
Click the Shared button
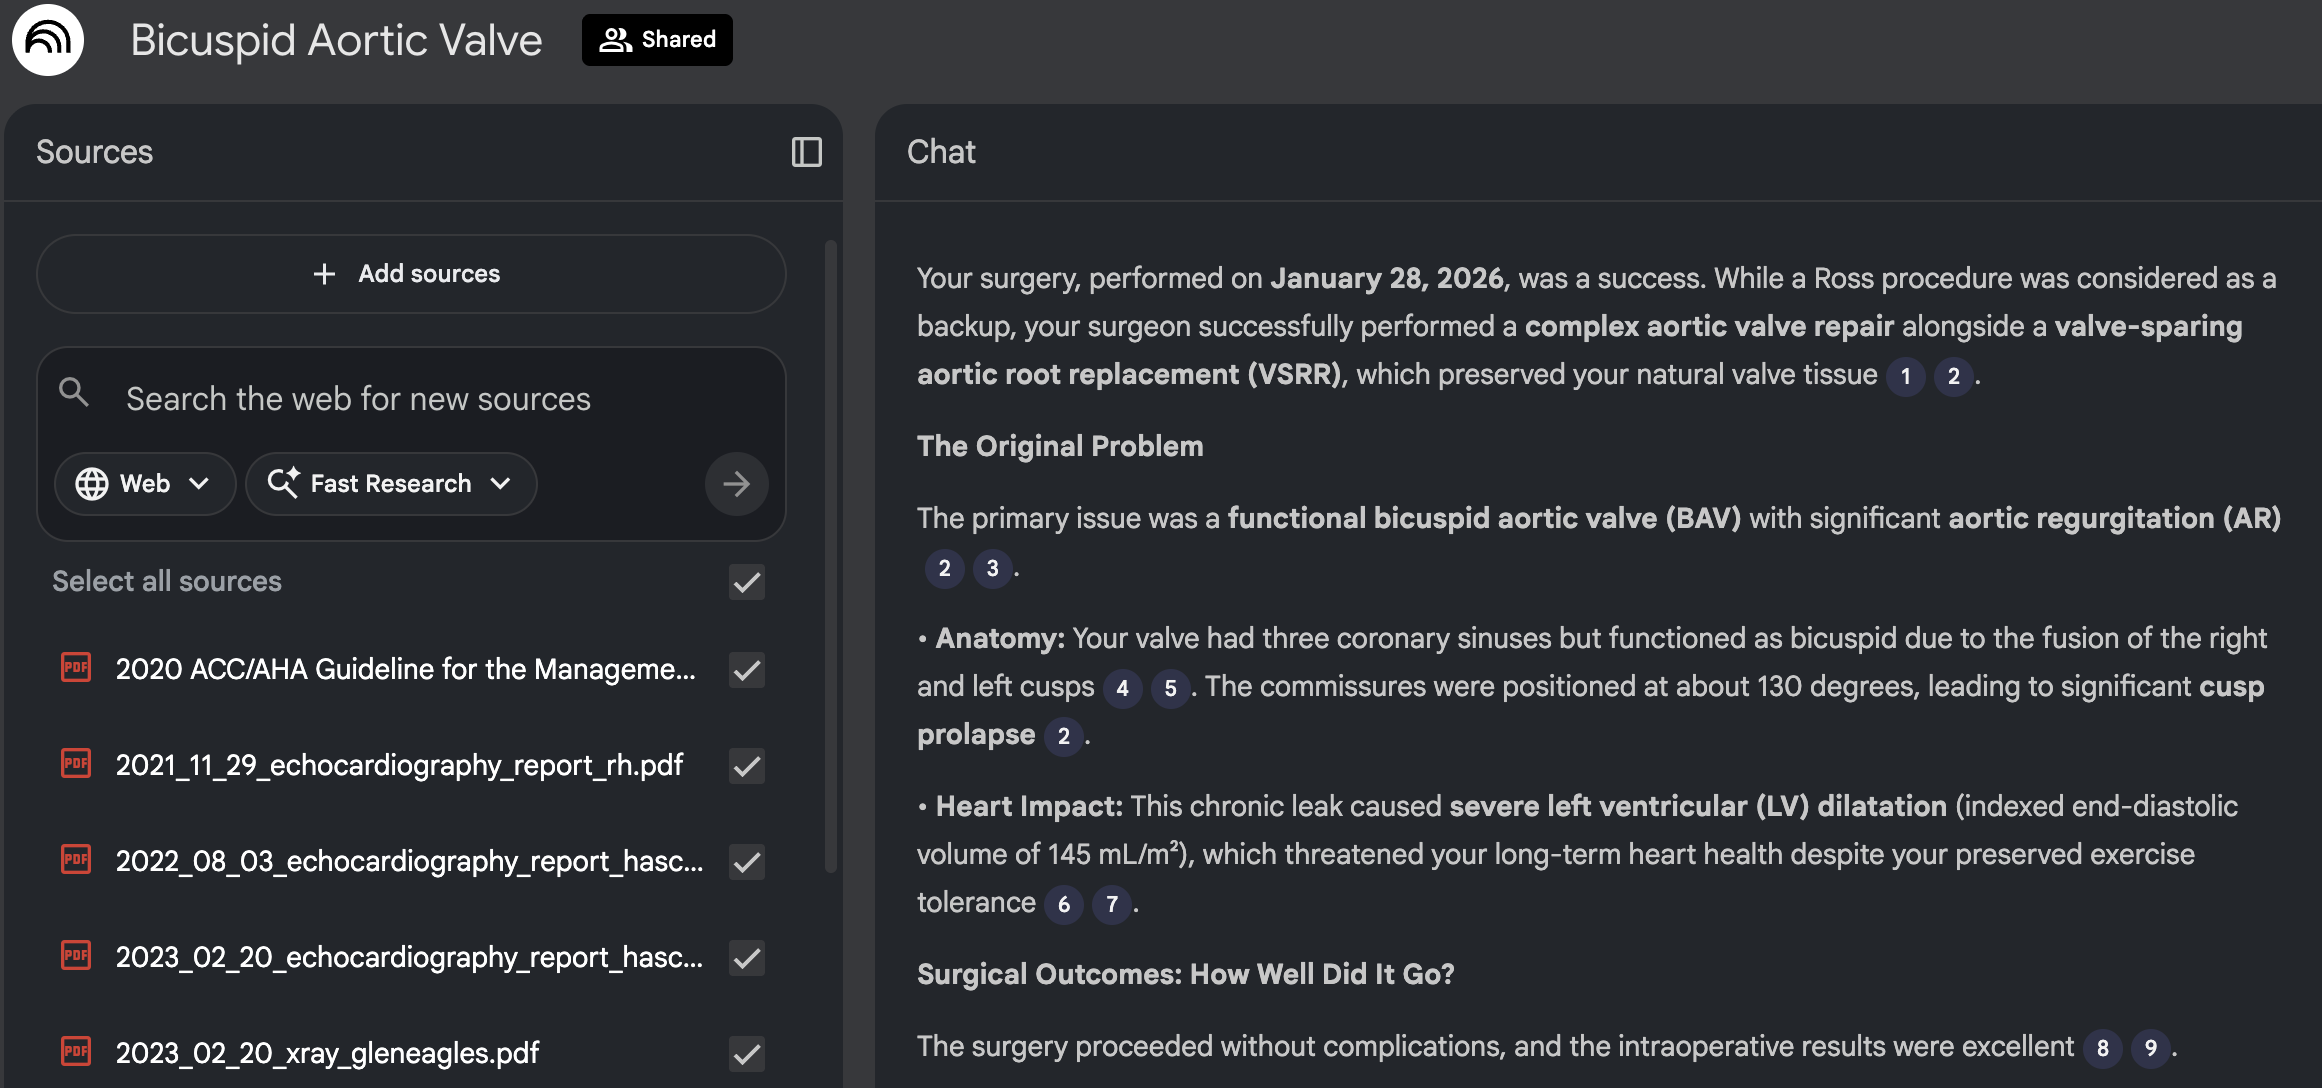[657, 40]
